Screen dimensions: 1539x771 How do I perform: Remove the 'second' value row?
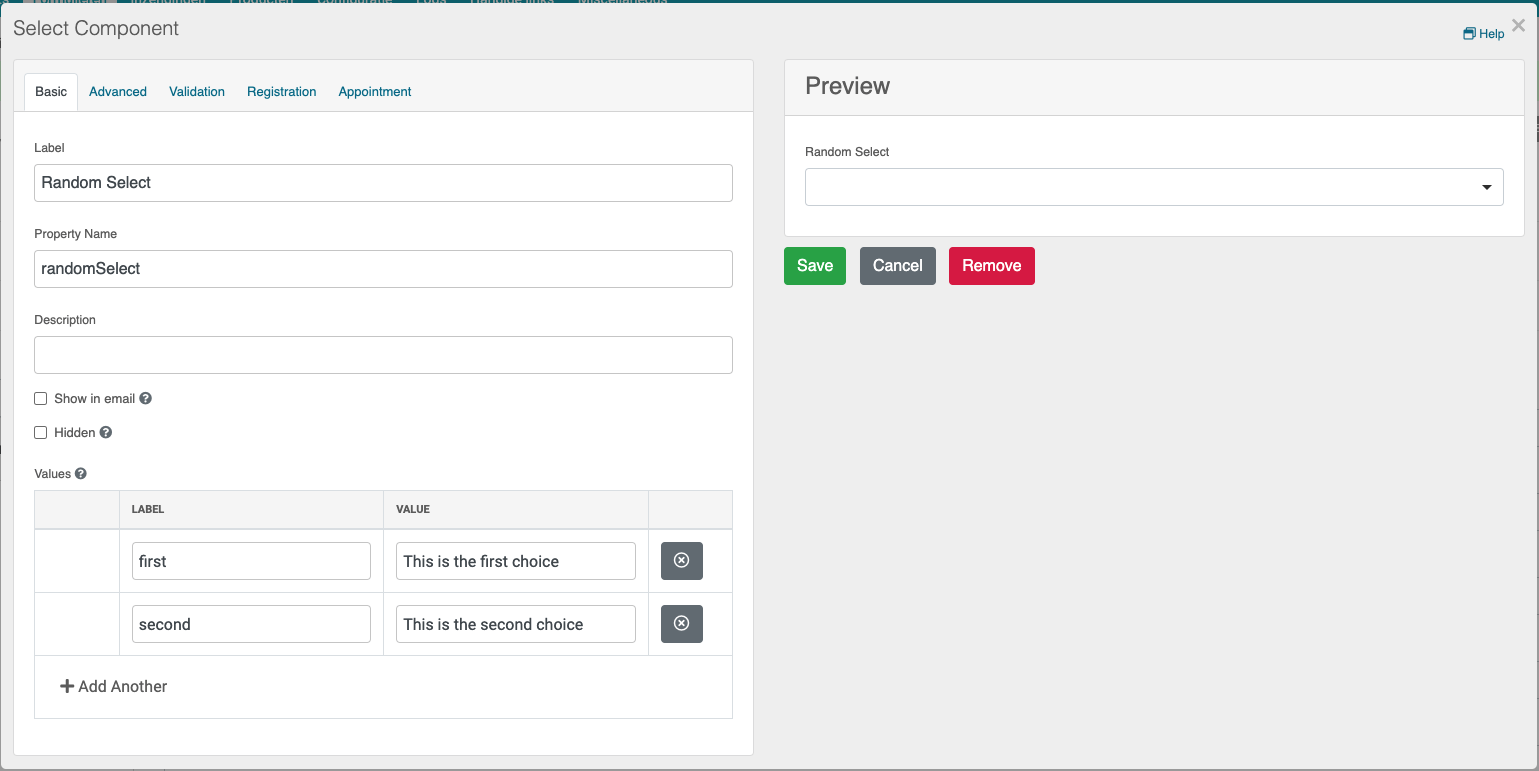(682, 624)
